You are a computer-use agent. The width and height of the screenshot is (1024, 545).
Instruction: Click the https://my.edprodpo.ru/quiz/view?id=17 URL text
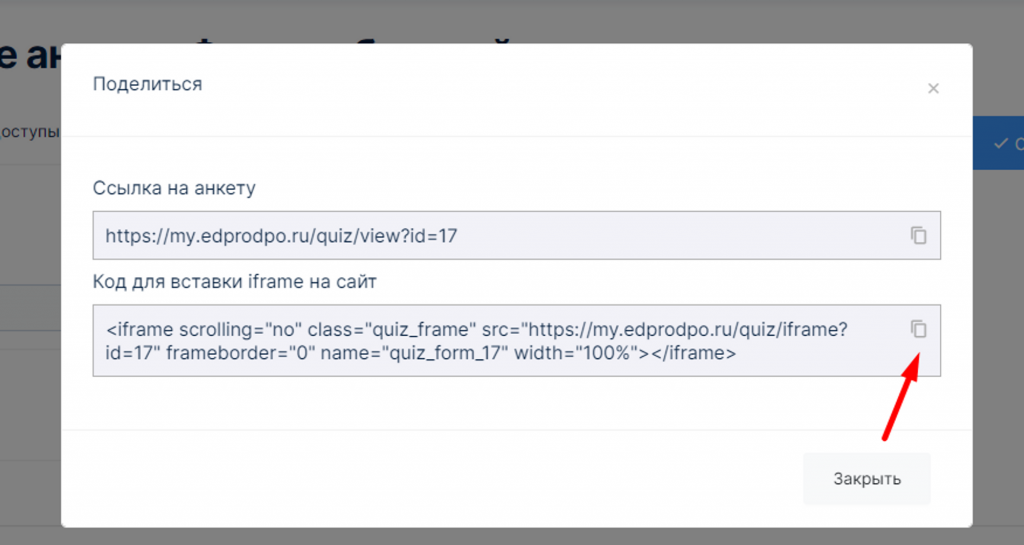pos(281,236)
